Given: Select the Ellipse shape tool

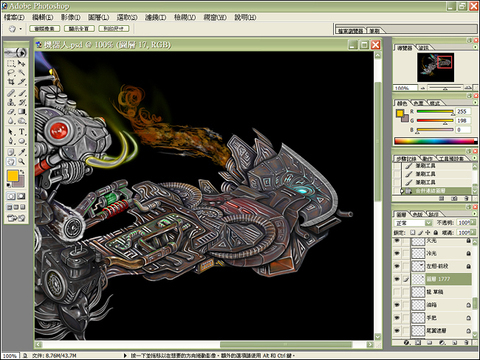Looking at the screenshot, I should click(x=22, y=141).
